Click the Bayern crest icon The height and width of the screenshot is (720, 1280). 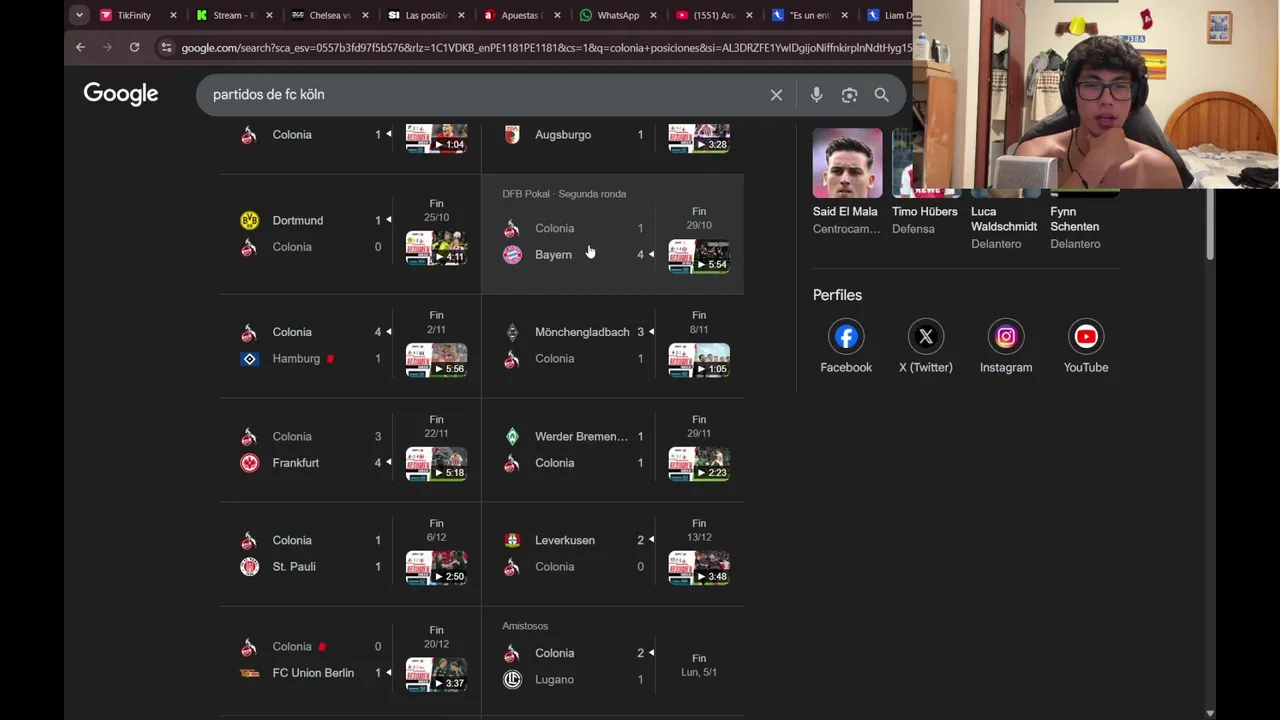coord(512,255)
